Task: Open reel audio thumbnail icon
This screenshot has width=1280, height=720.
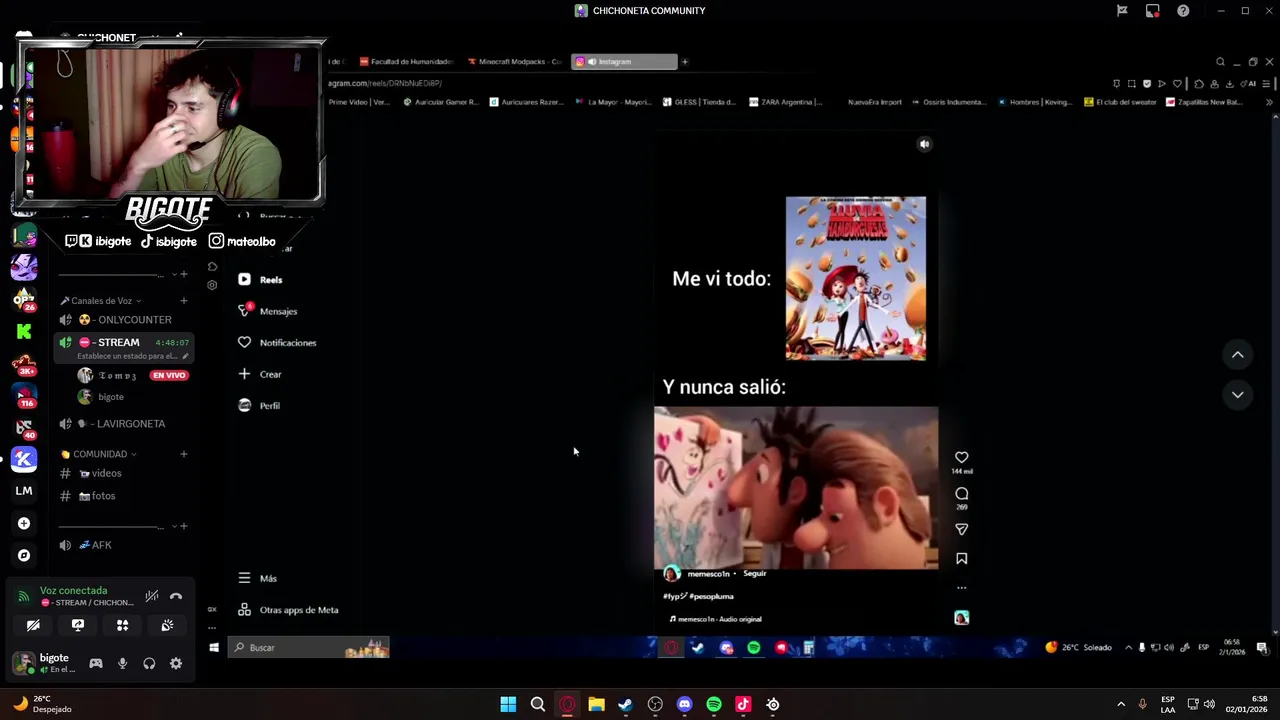Action: click(x=962, y=618)
